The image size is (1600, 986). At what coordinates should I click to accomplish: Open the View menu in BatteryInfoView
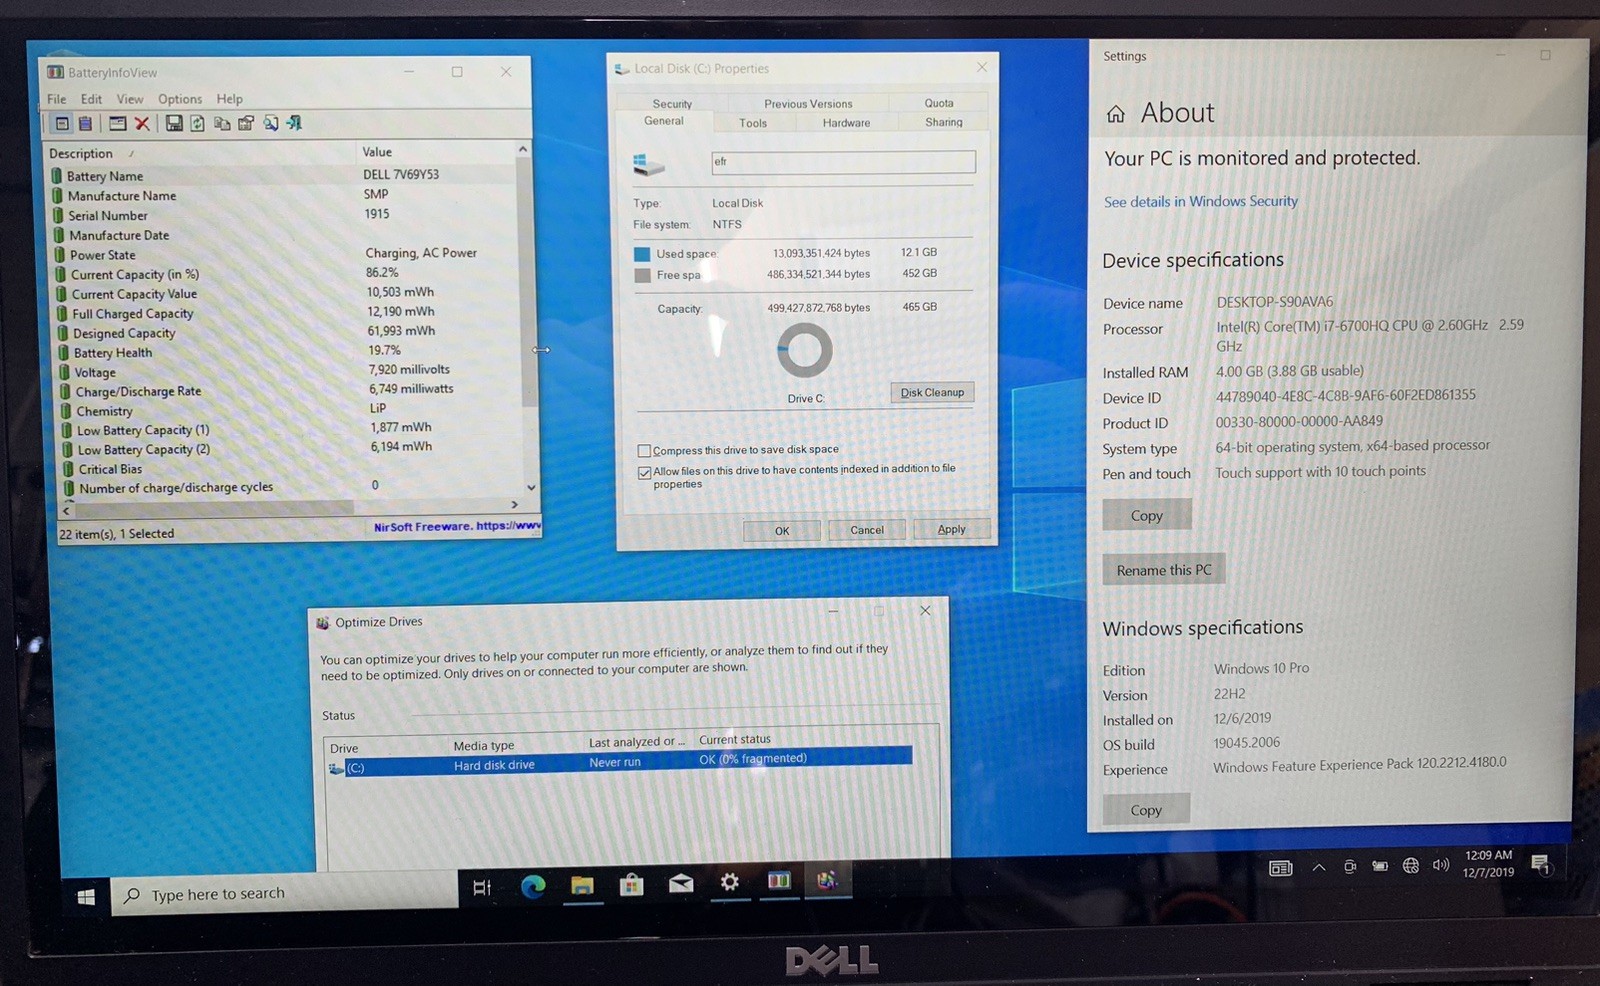pos(130,99)
